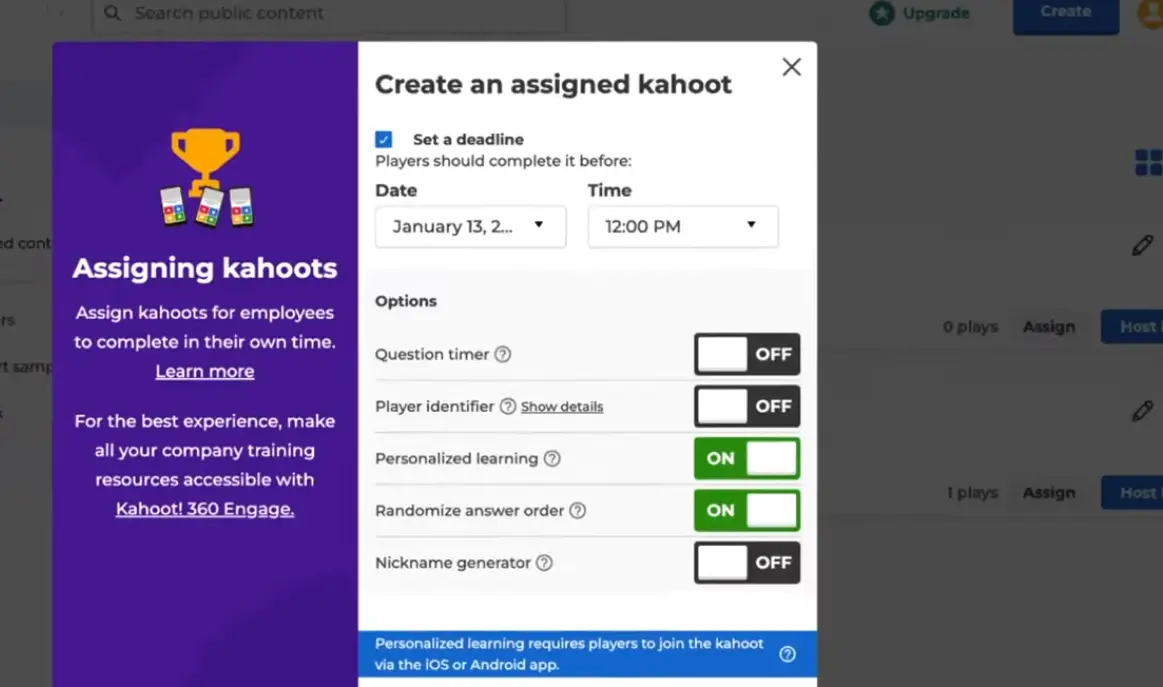Viewport: 1163px width, 687px height.
Task: Open the Date dropdown showing January 13
Action: click(x=470, y=227)
